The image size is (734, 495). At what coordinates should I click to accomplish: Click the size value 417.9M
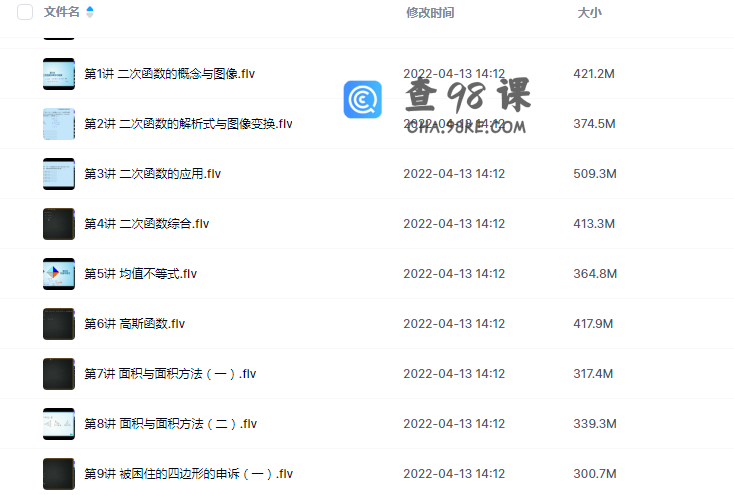point(593,324)
